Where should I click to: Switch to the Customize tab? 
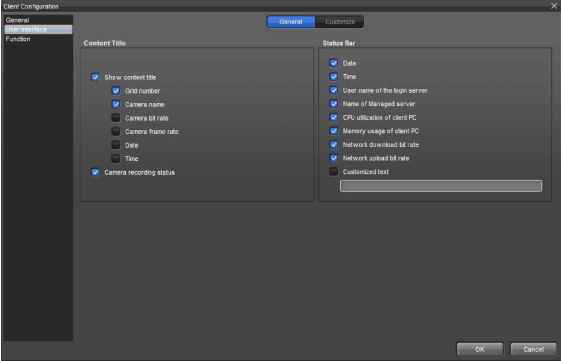point(339,22)
